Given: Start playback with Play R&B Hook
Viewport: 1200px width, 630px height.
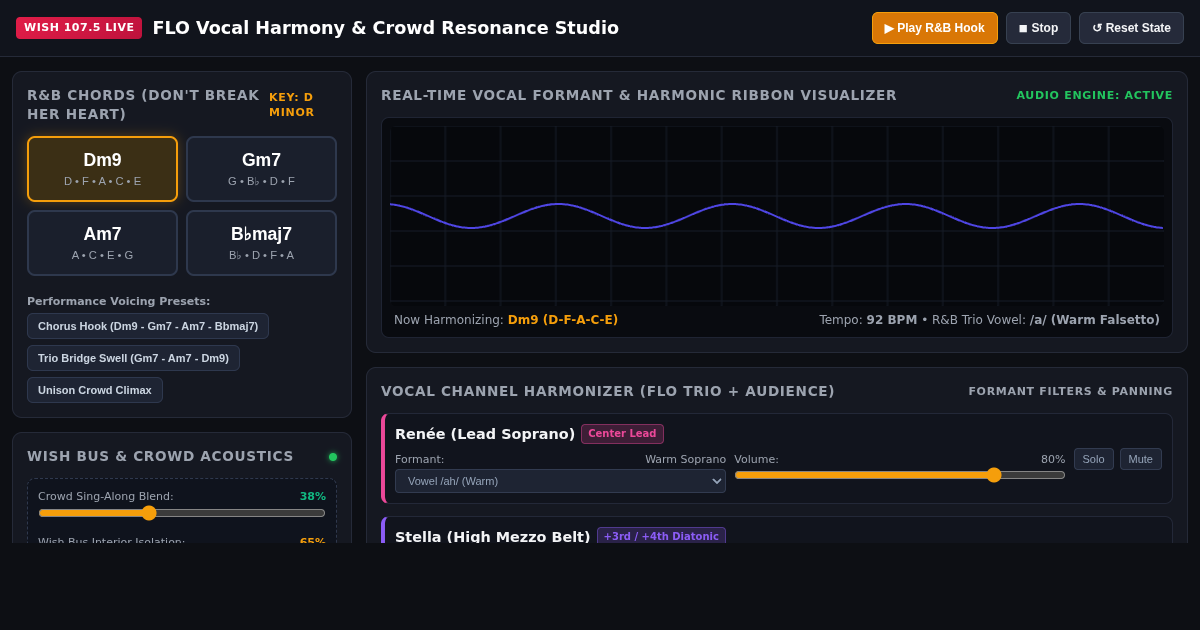Looking at the screenshot, I should [935, 28].
